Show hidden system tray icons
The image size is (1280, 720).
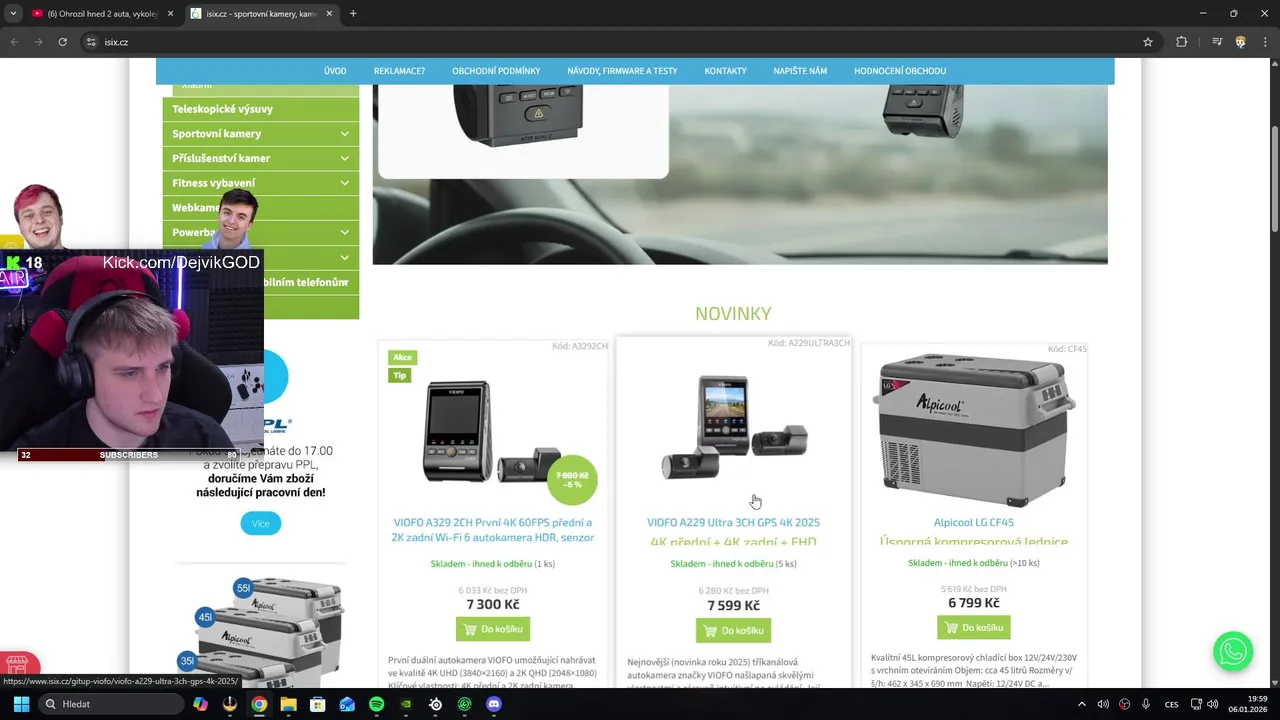pyautogui.click(x=1081, y=704)
